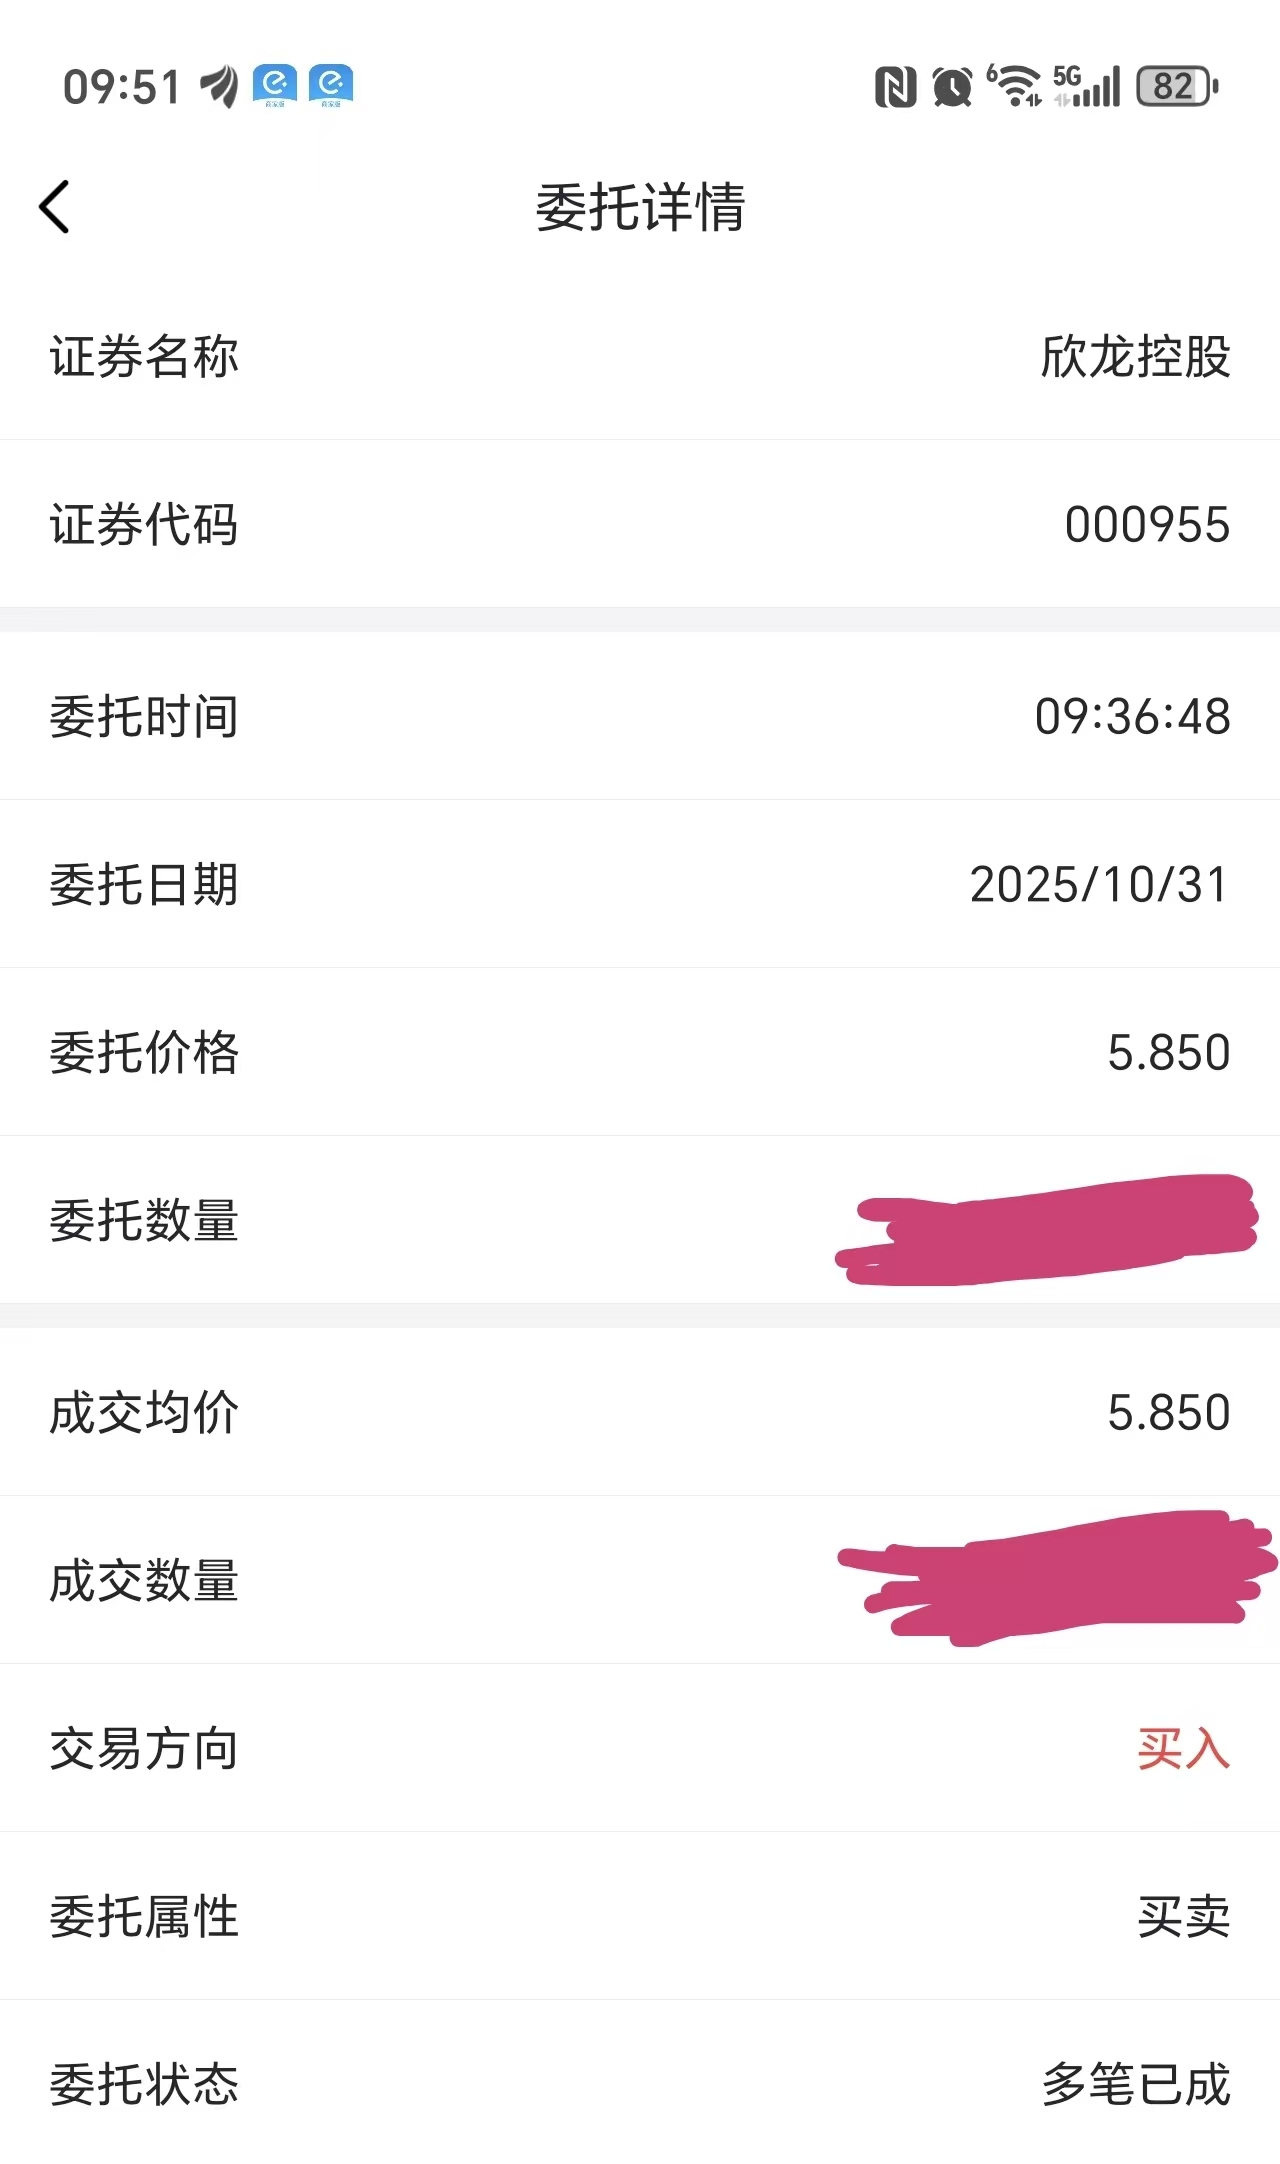Viewport: 1280px width, 2164px height.
Task: Tap the battery 82 indicator
Action: [x=1177, y=86]
